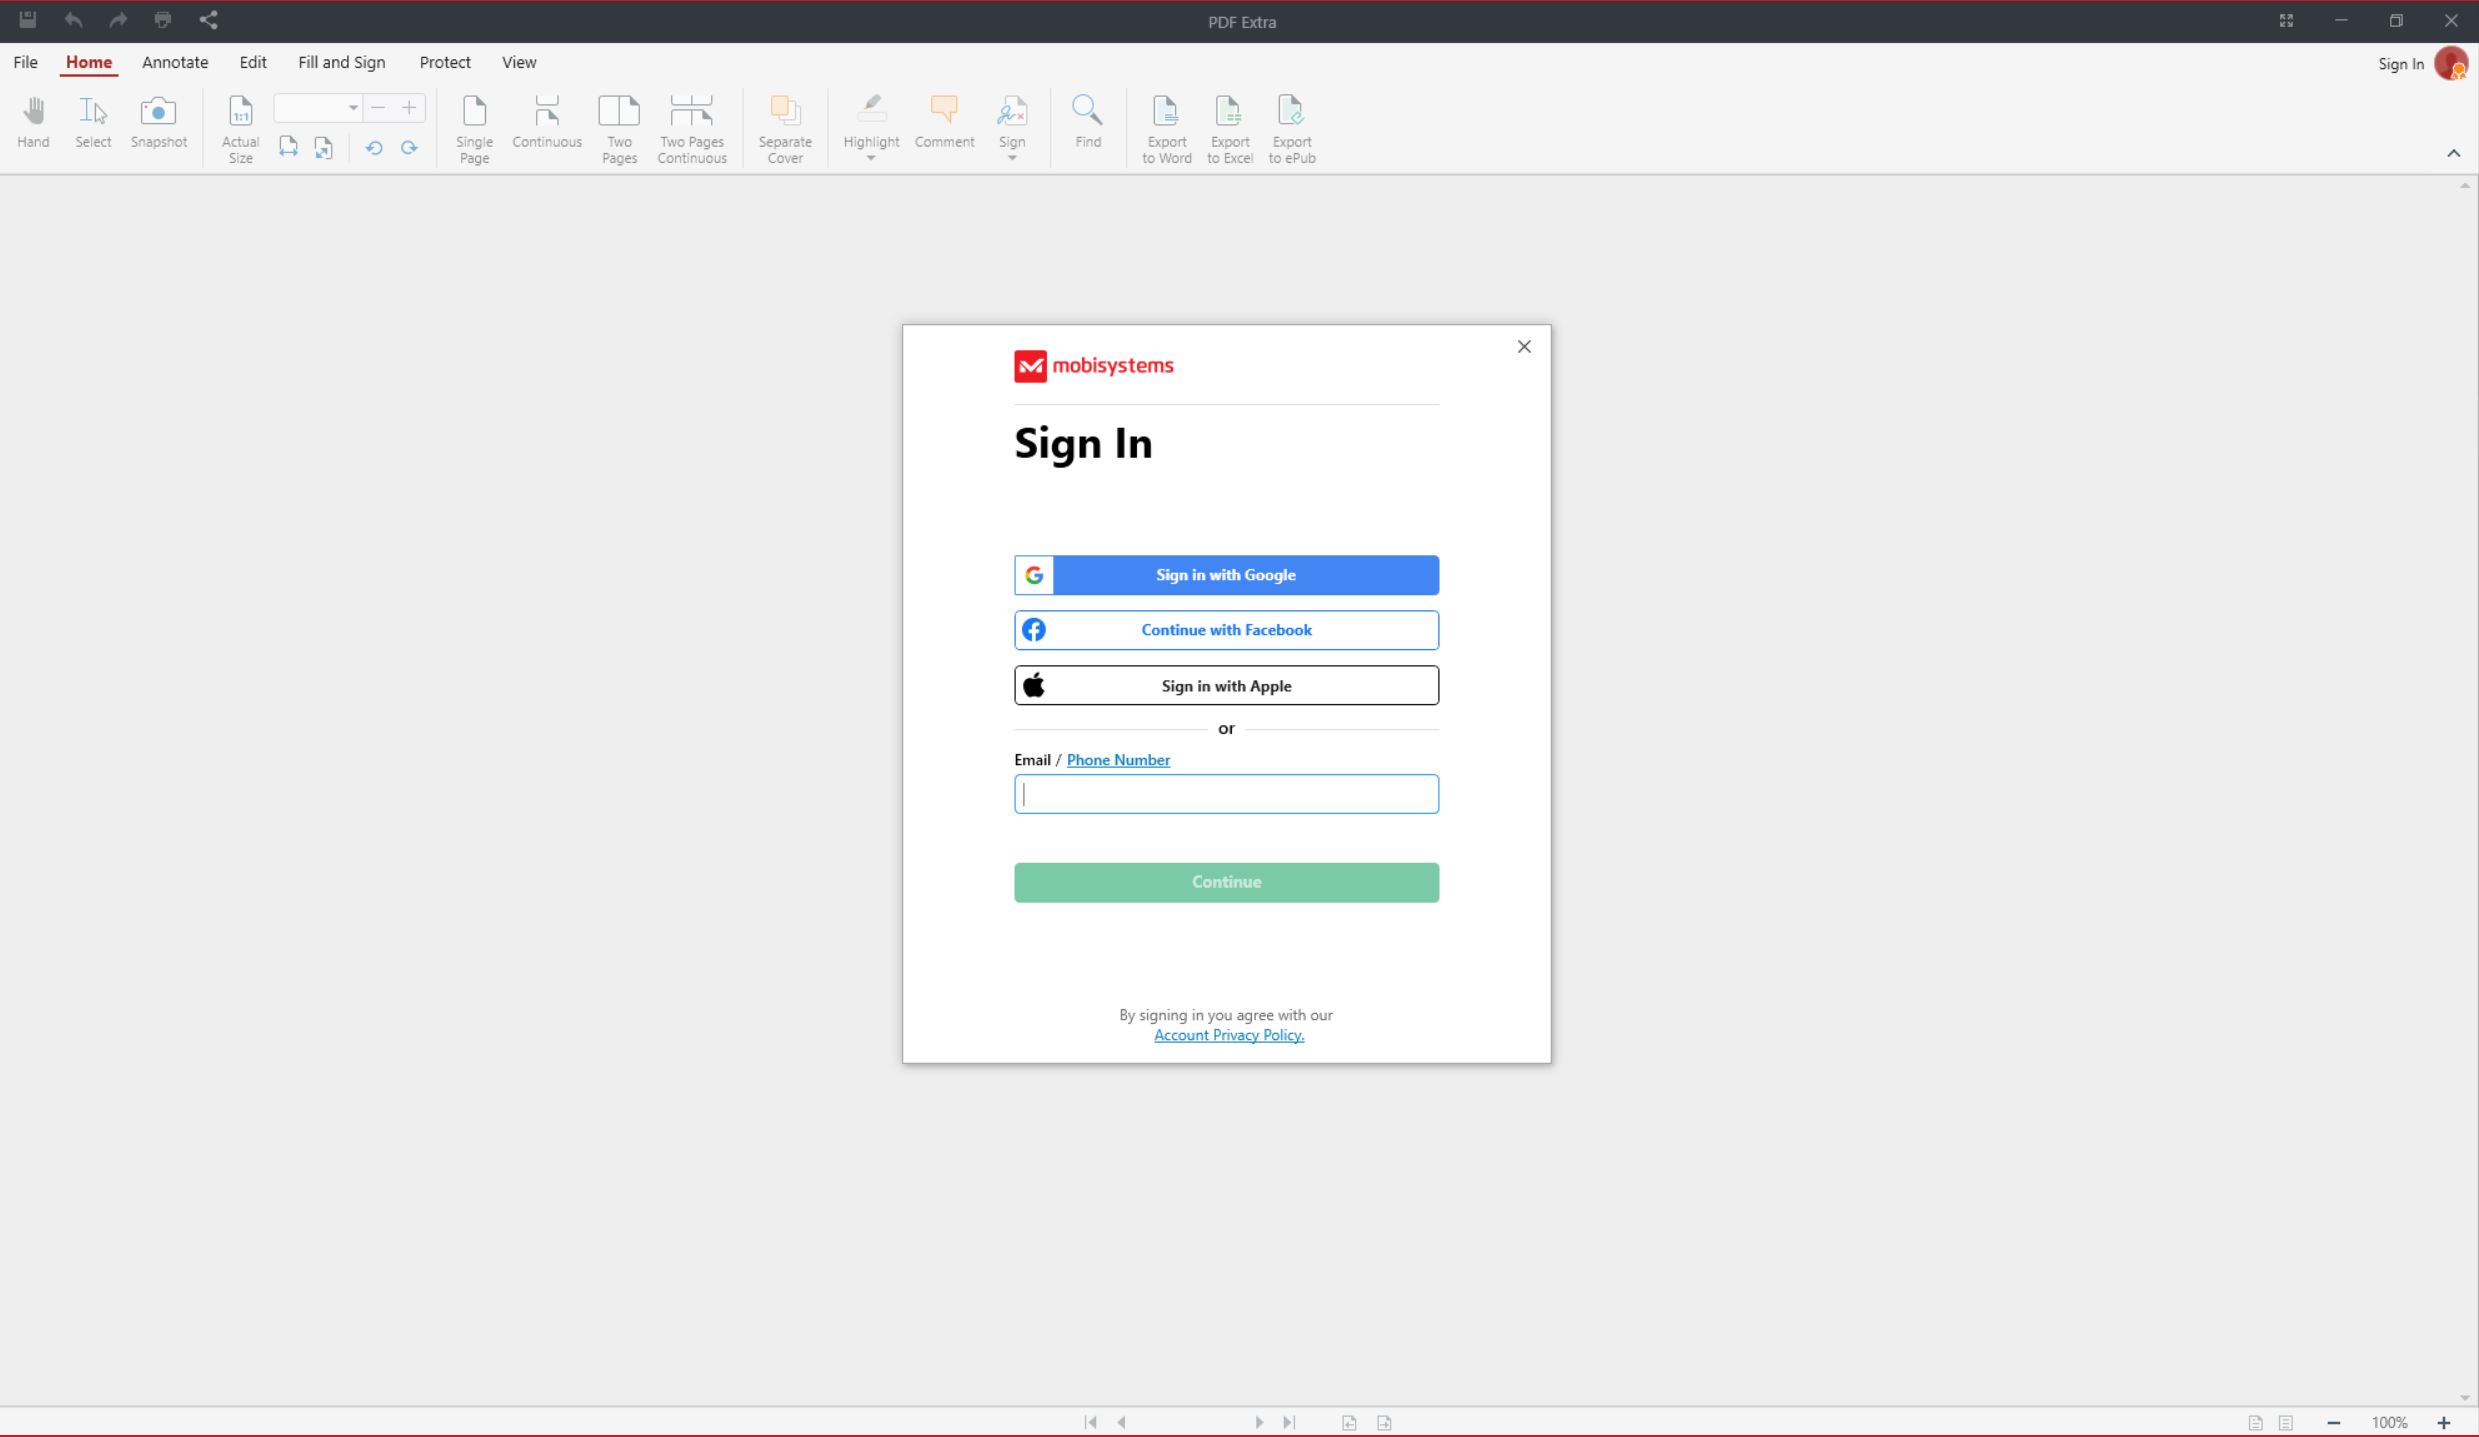The image size is (2479, 1437).
Task: Toggle the Separate Cover view
Action: [x=785, y=127]
